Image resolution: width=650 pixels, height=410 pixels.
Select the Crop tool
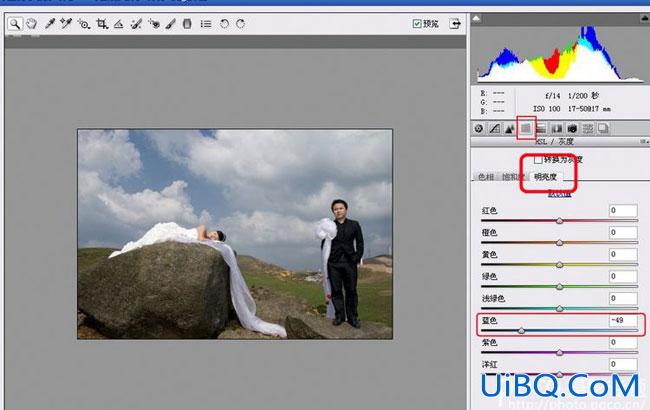click(x=102, y=24)
